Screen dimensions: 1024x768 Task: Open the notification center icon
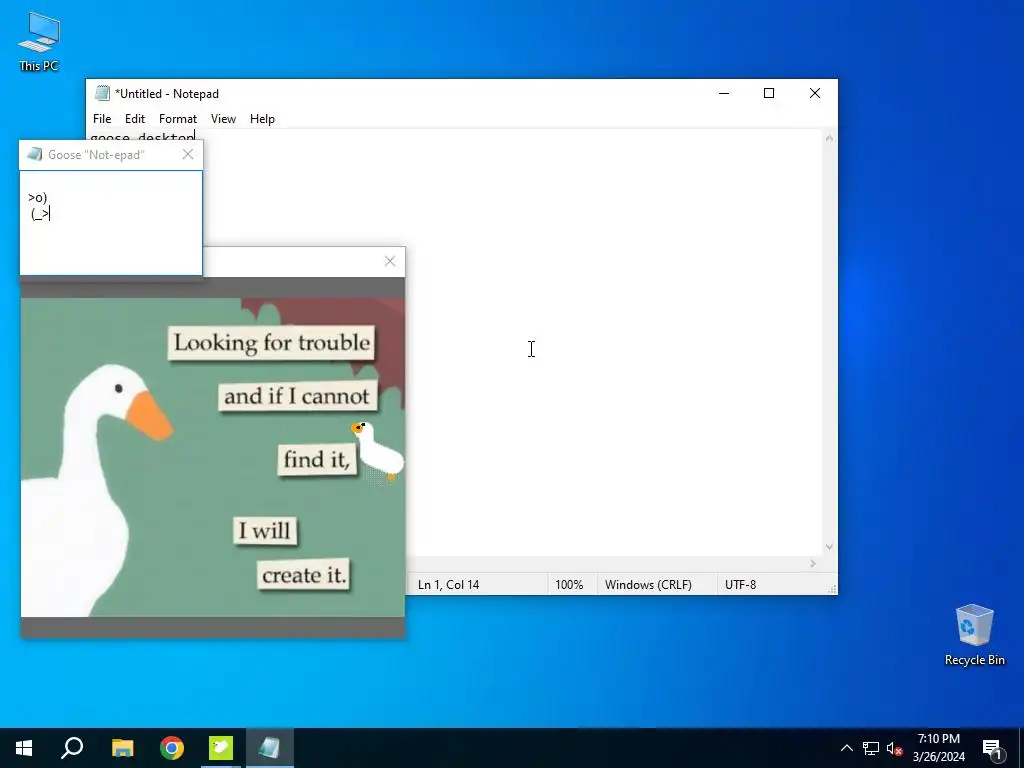(x=992, y=748)
